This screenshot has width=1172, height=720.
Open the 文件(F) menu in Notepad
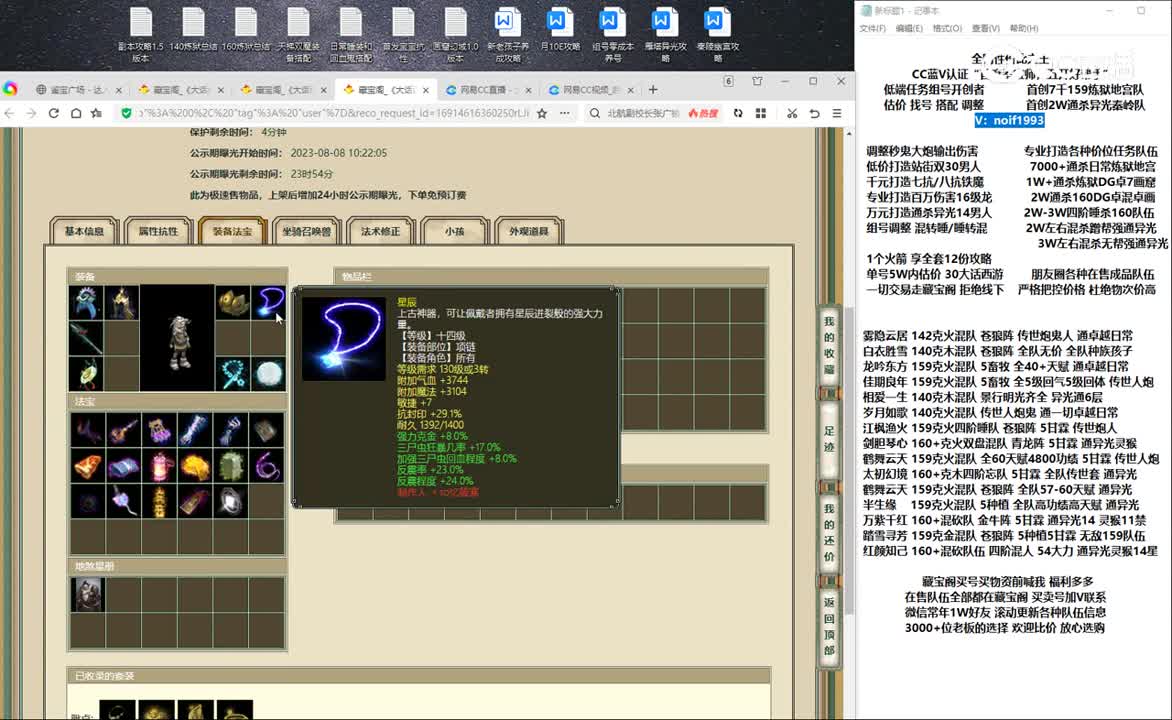872,28
